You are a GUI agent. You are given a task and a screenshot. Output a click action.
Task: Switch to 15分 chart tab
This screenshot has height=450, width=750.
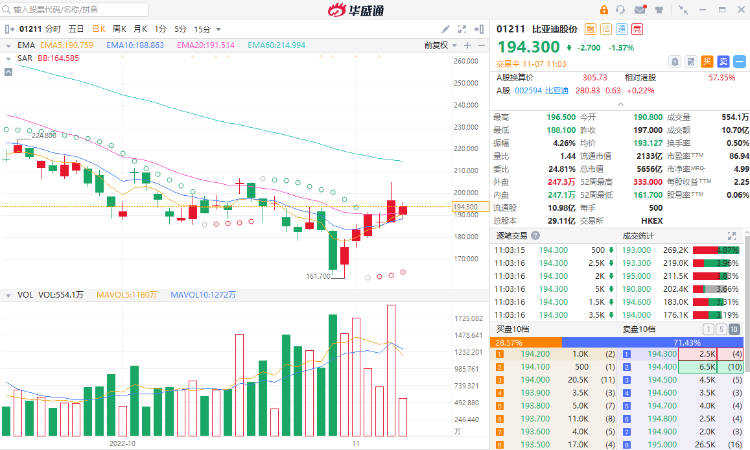coord(202,29)
